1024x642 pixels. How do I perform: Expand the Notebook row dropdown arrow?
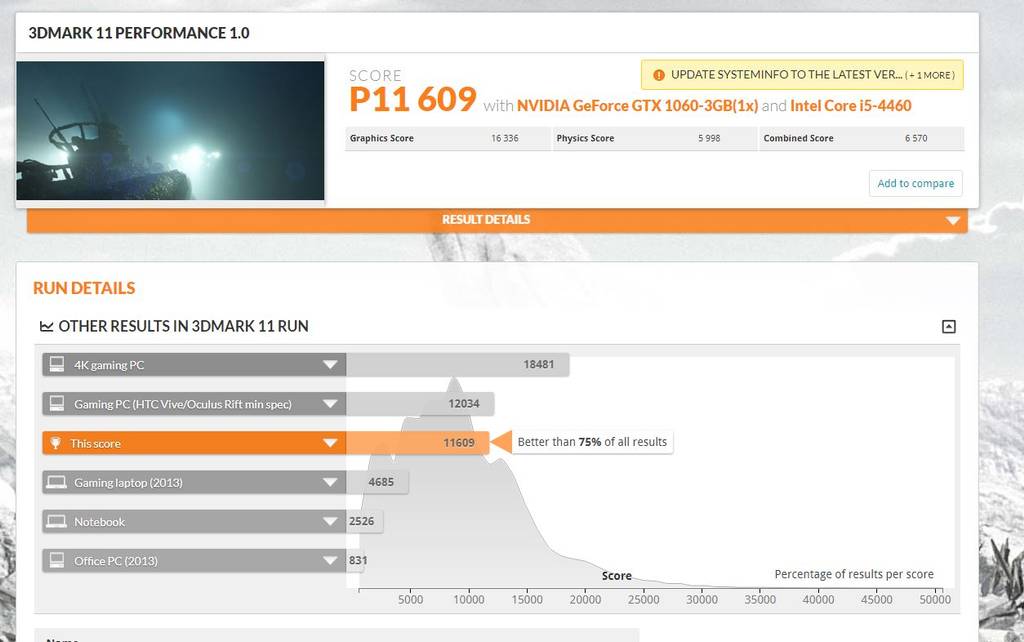pyautogui.click(x=330, y=521)
